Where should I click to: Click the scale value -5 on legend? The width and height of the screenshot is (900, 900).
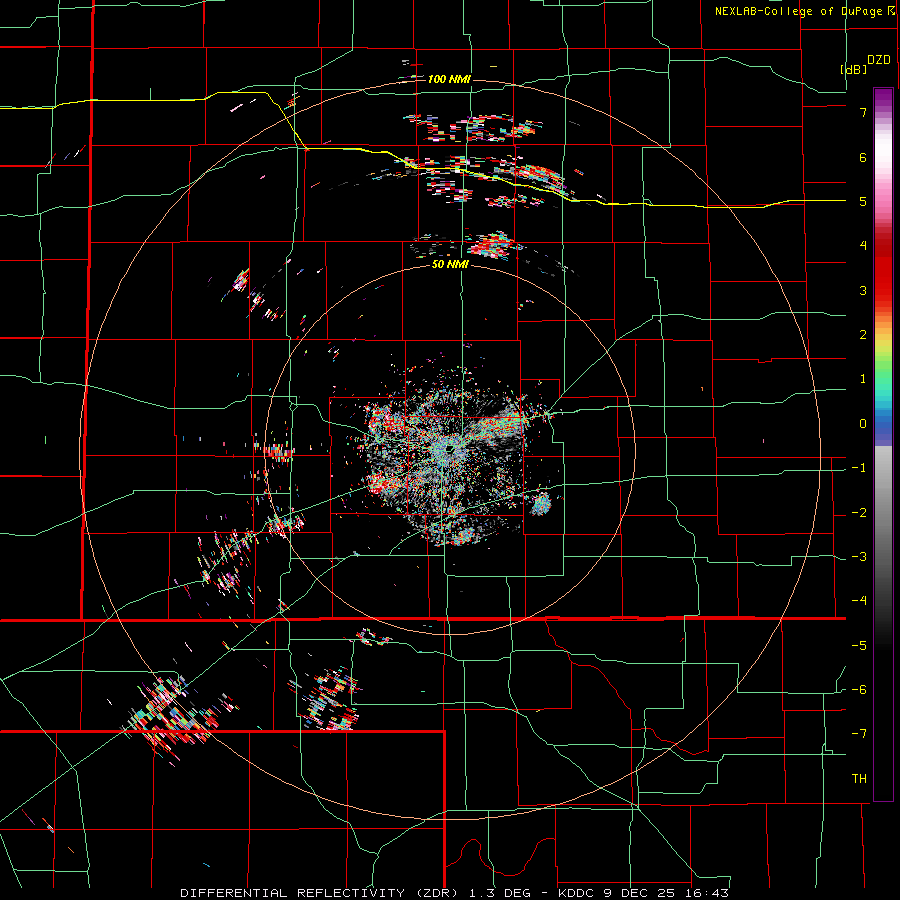point(859,646)
